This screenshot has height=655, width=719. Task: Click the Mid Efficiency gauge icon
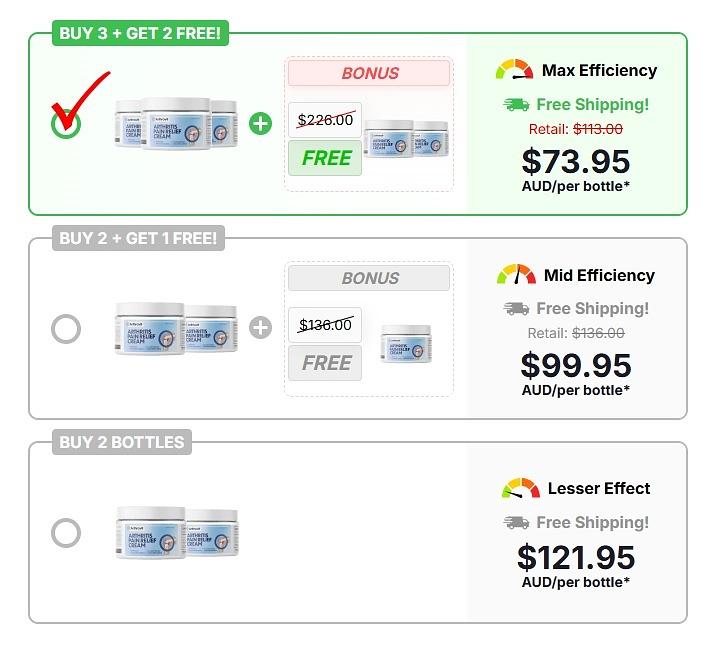point(516,275)
